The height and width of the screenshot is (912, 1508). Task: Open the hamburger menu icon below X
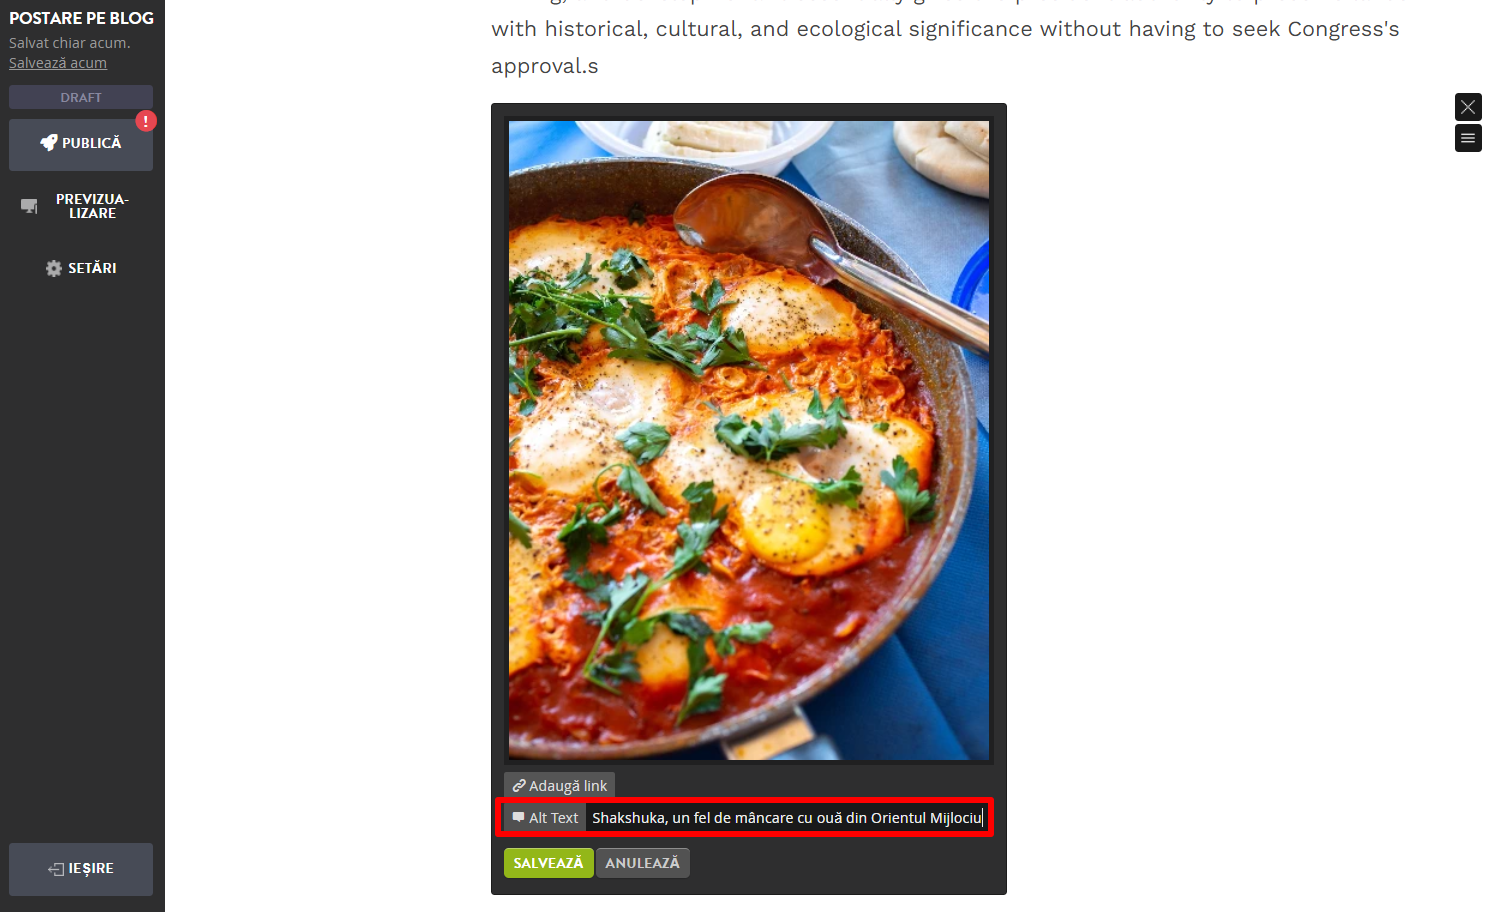click(x=1468, y=138)
